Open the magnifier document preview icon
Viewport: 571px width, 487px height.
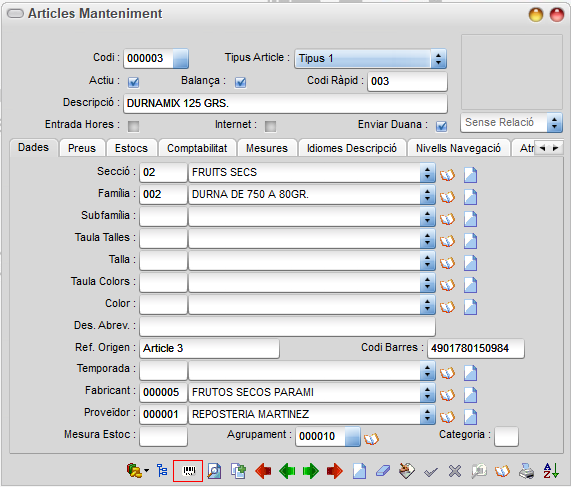click(214, 471)
